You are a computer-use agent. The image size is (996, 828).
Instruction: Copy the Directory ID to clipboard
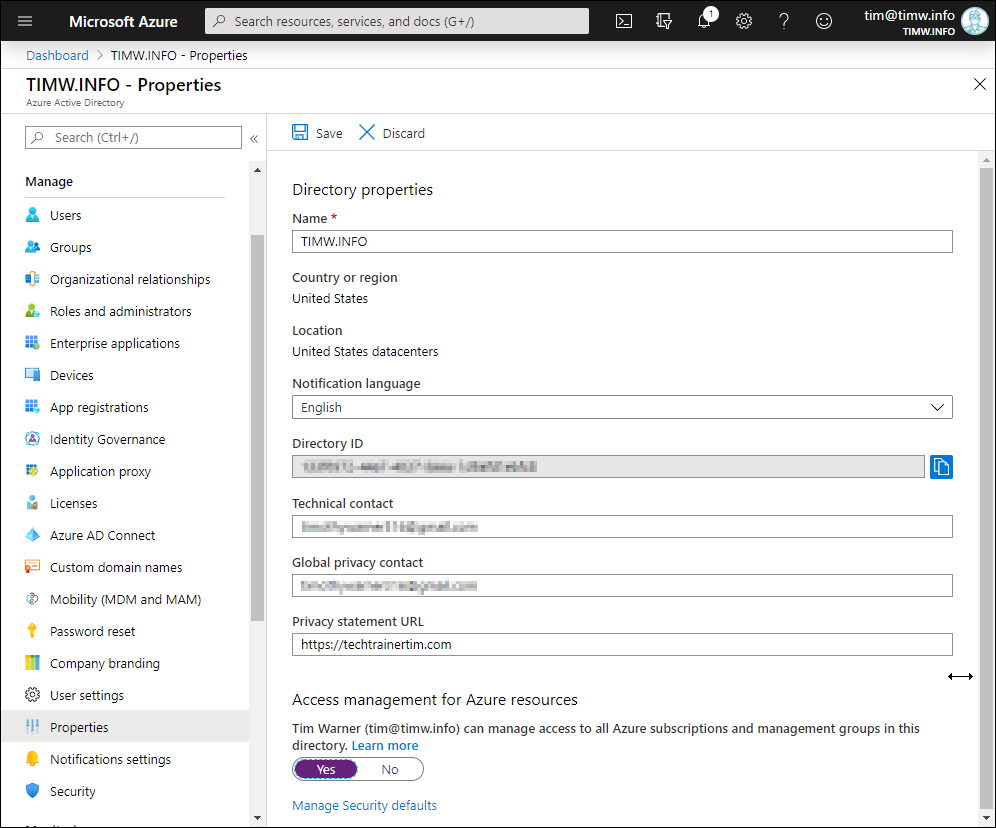pos(941,466)
